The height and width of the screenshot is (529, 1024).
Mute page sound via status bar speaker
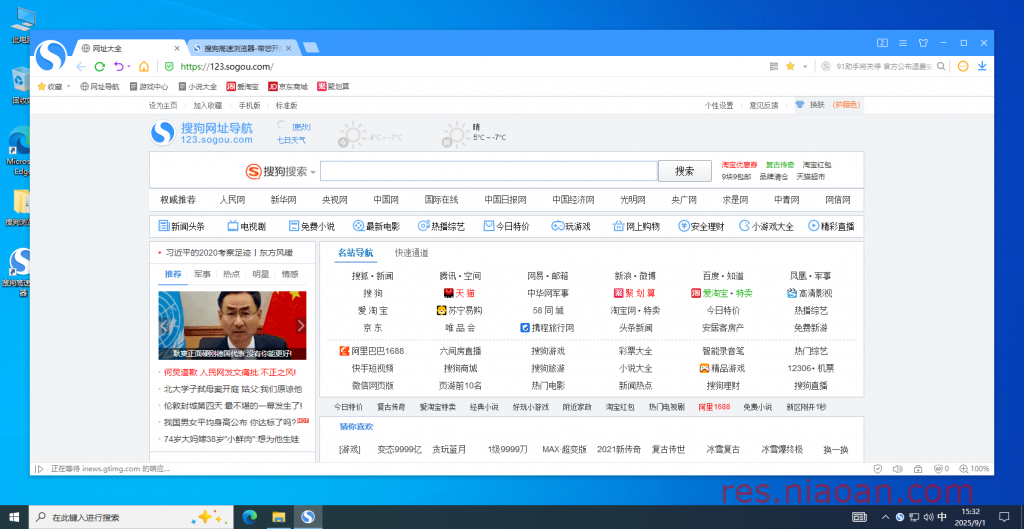point(897,468)
